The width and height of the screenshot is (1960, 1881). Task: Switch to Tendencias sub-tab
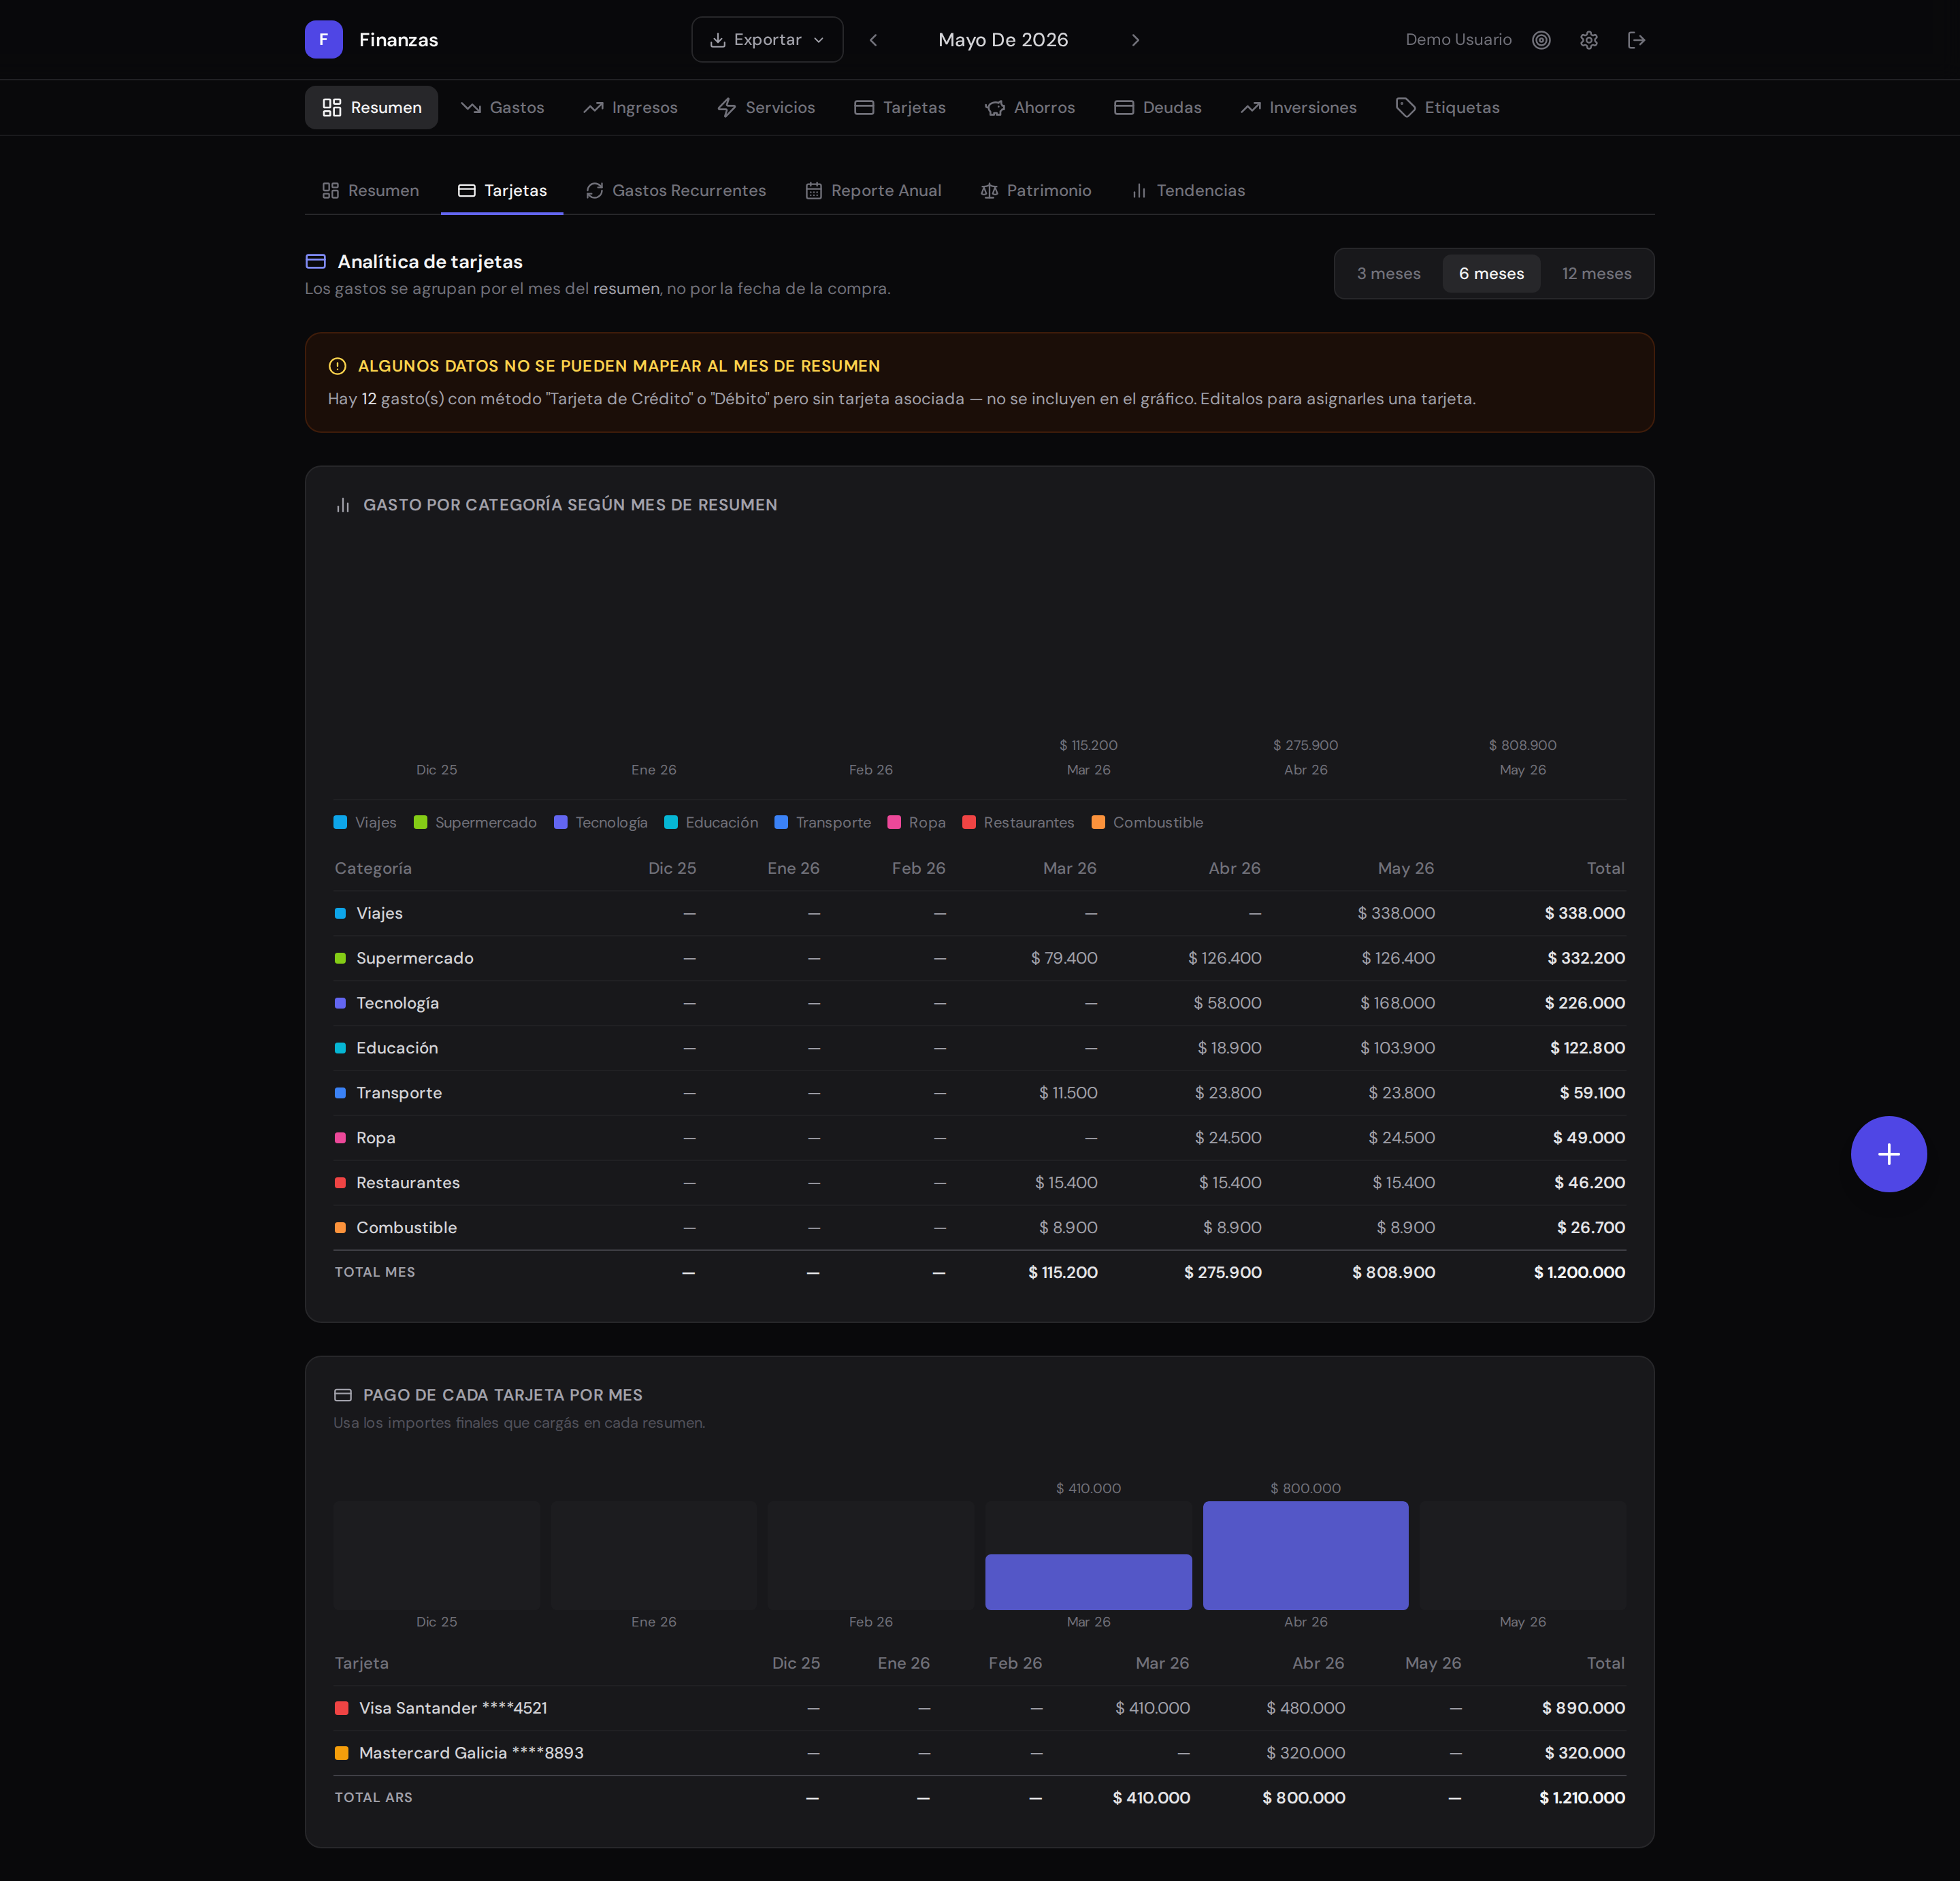(1188, 191)
